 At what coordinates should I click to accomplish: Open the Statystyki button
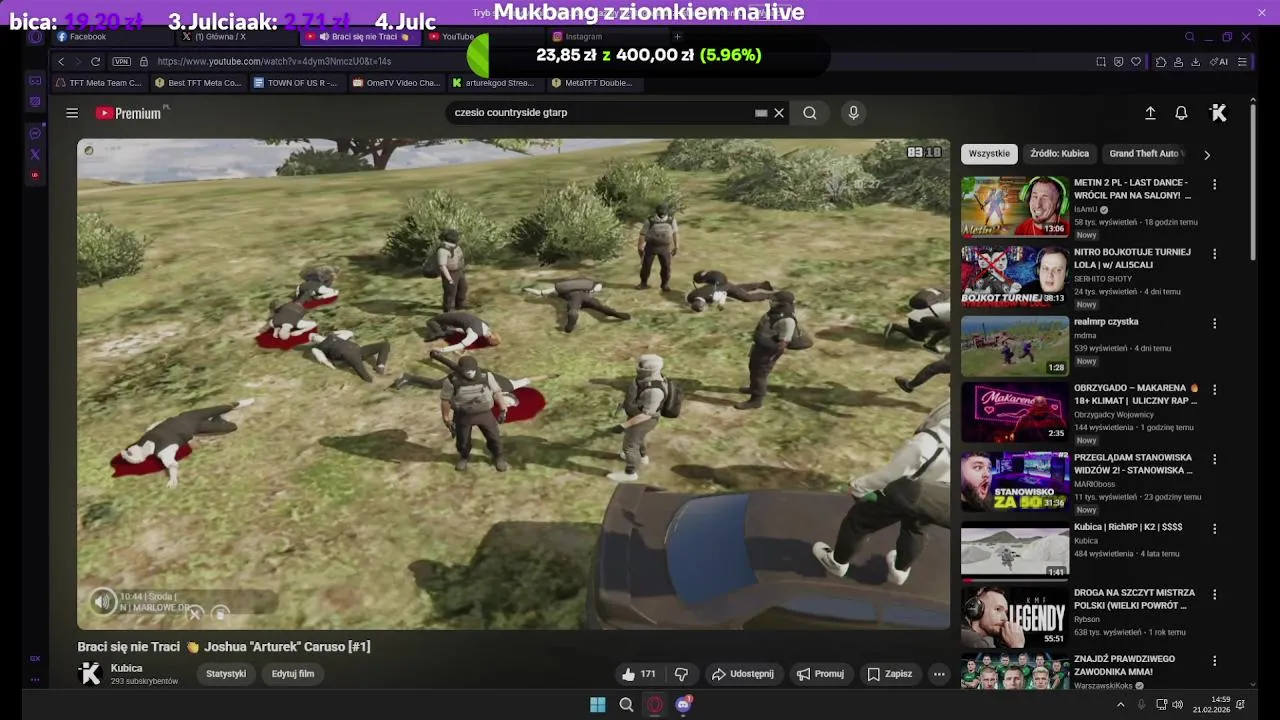point(226,674)
